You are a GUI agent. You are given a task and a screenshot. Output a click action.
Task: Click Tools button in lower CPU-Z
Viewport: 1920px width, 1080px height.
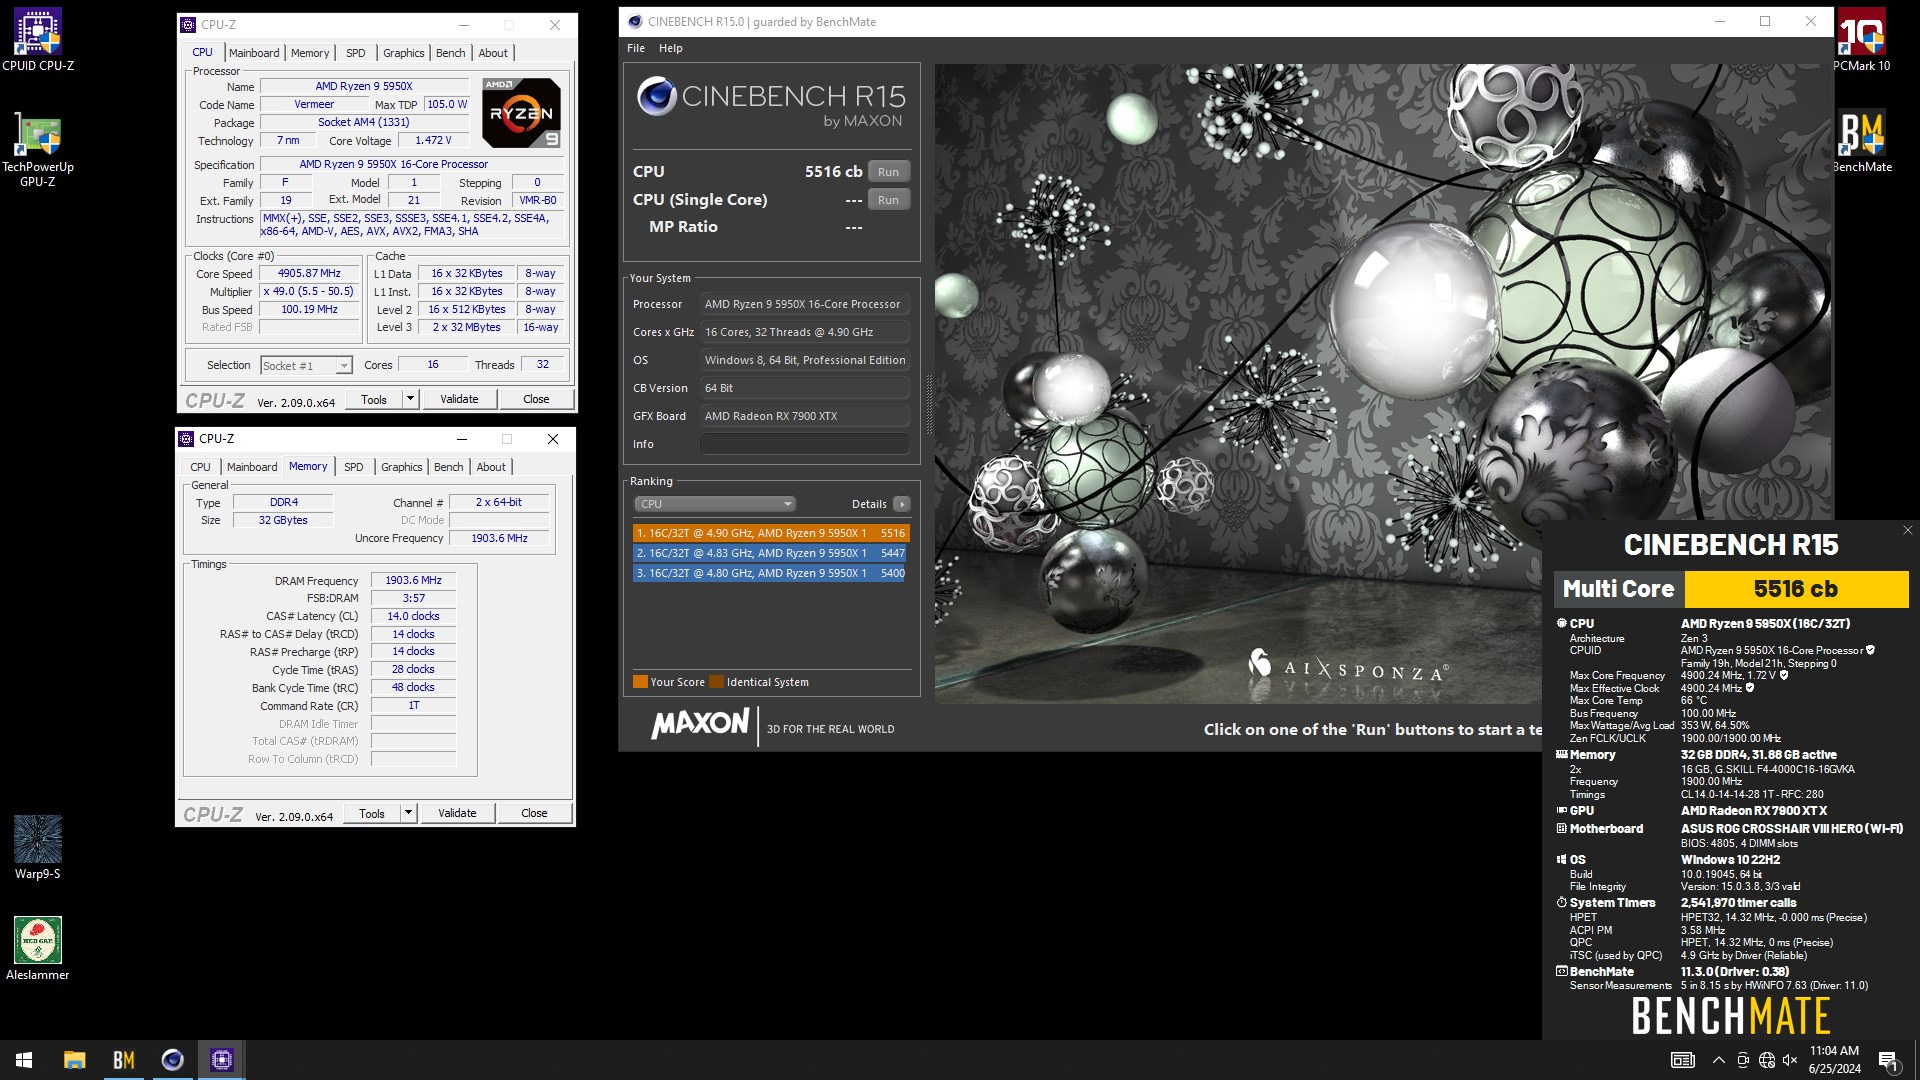pos(372,813)
